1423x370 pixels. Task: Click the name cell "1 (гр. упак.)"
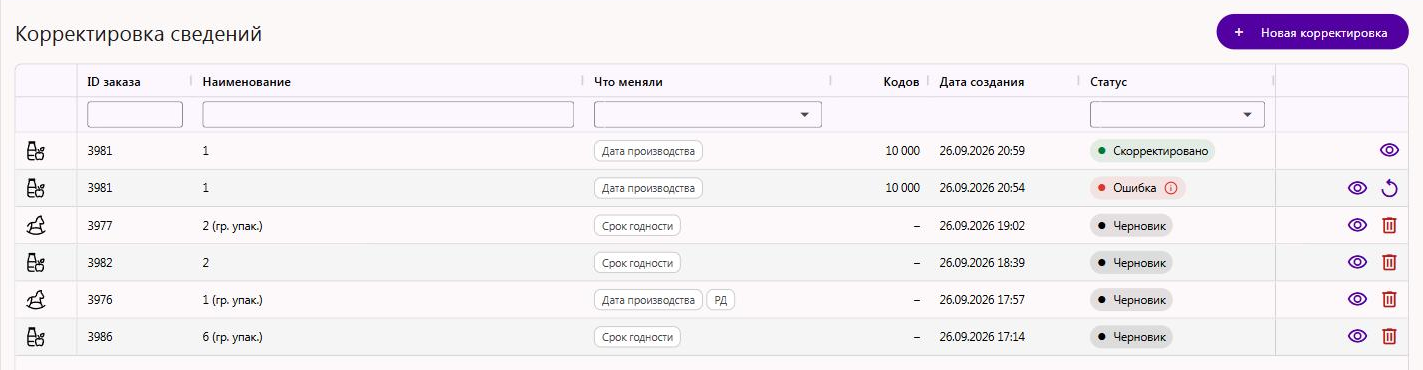[232, 299]
